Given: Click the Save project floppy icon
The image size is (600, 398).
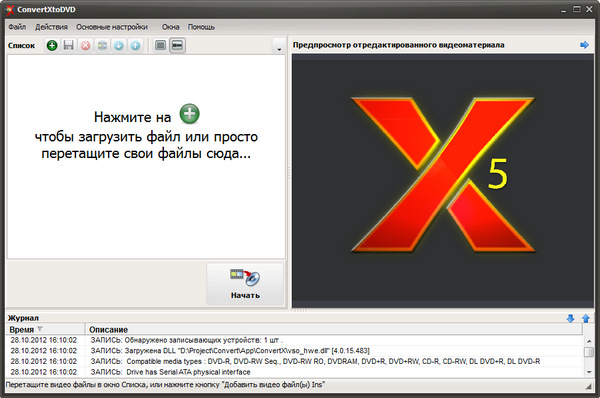Looking at the screenshot, I should (x=68, y=46).
